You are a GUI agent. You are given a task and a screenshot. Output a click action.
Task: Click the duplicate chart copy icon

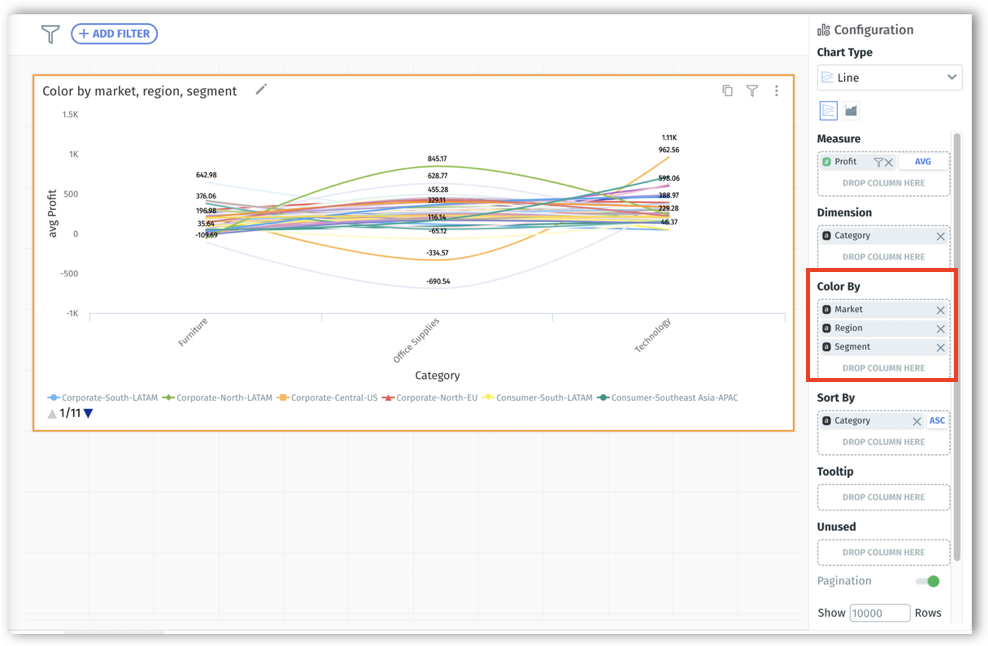(x=727, y=90)
